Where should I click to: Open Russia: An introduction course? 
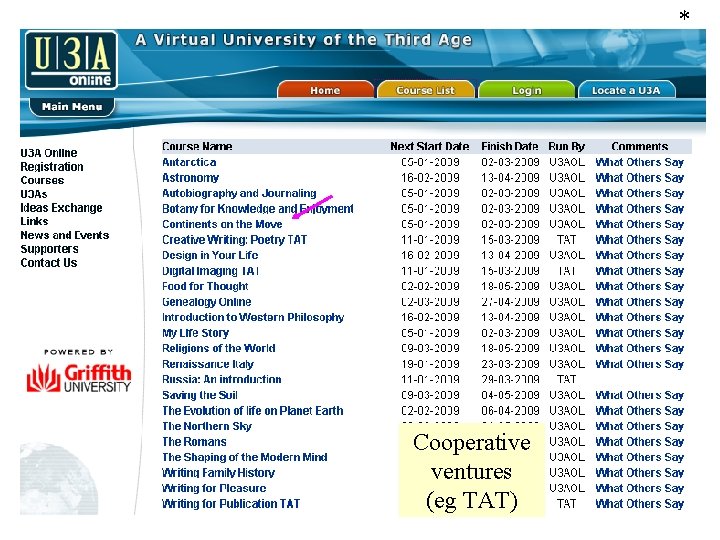click(x=222, y=379)
